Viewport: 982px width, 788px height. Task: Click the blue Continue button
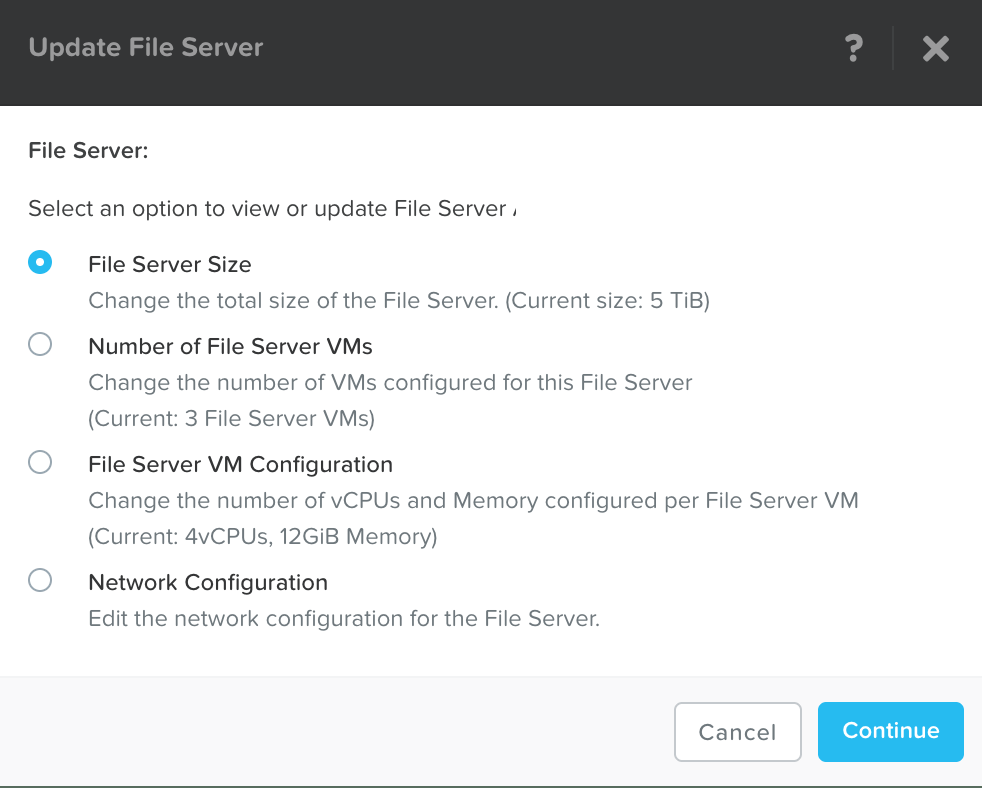point(890,731)
